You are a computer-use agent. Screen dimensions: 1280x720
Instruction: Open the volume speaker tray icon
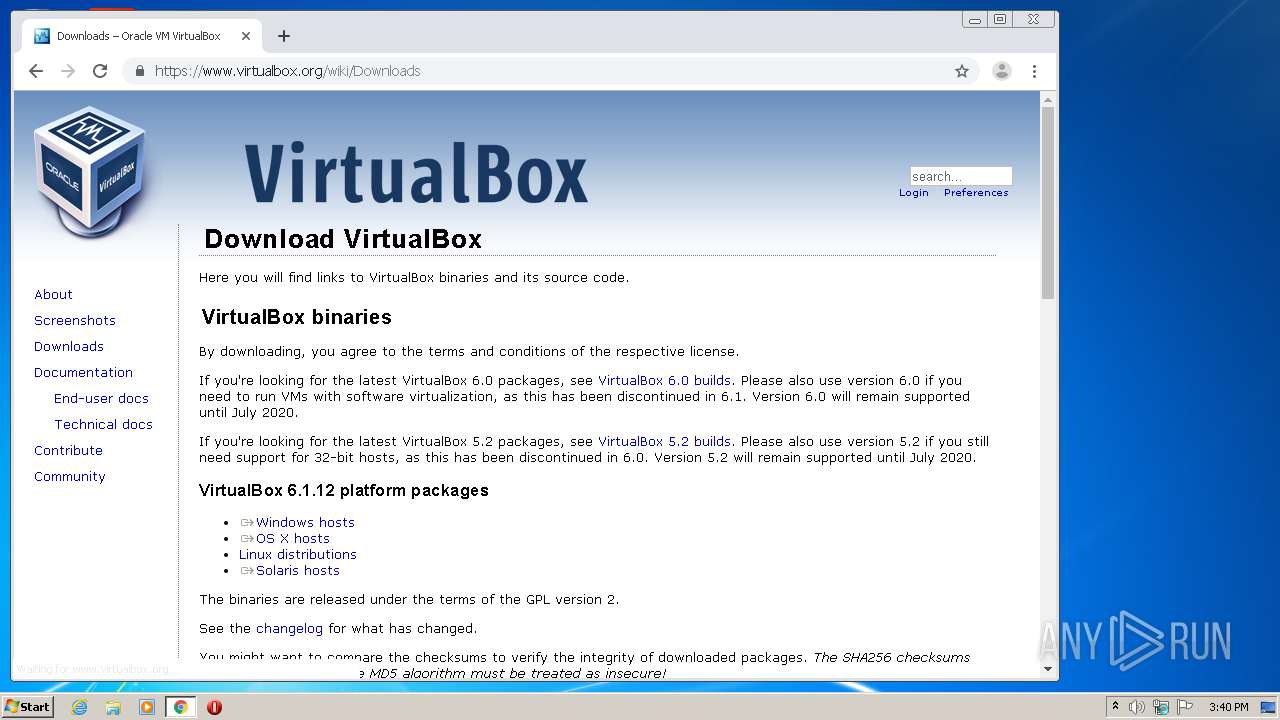point(1137,707)
